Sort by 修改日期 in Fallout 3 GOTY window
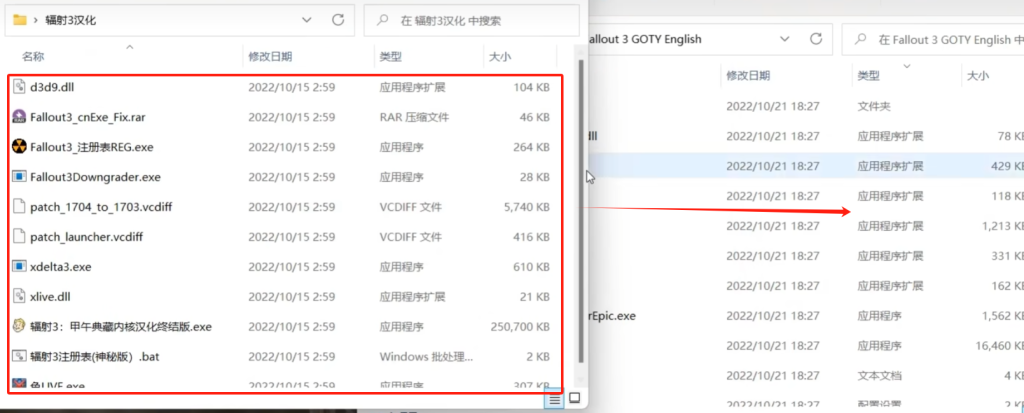Screen dimensions: 1024x413 point(748,76)
